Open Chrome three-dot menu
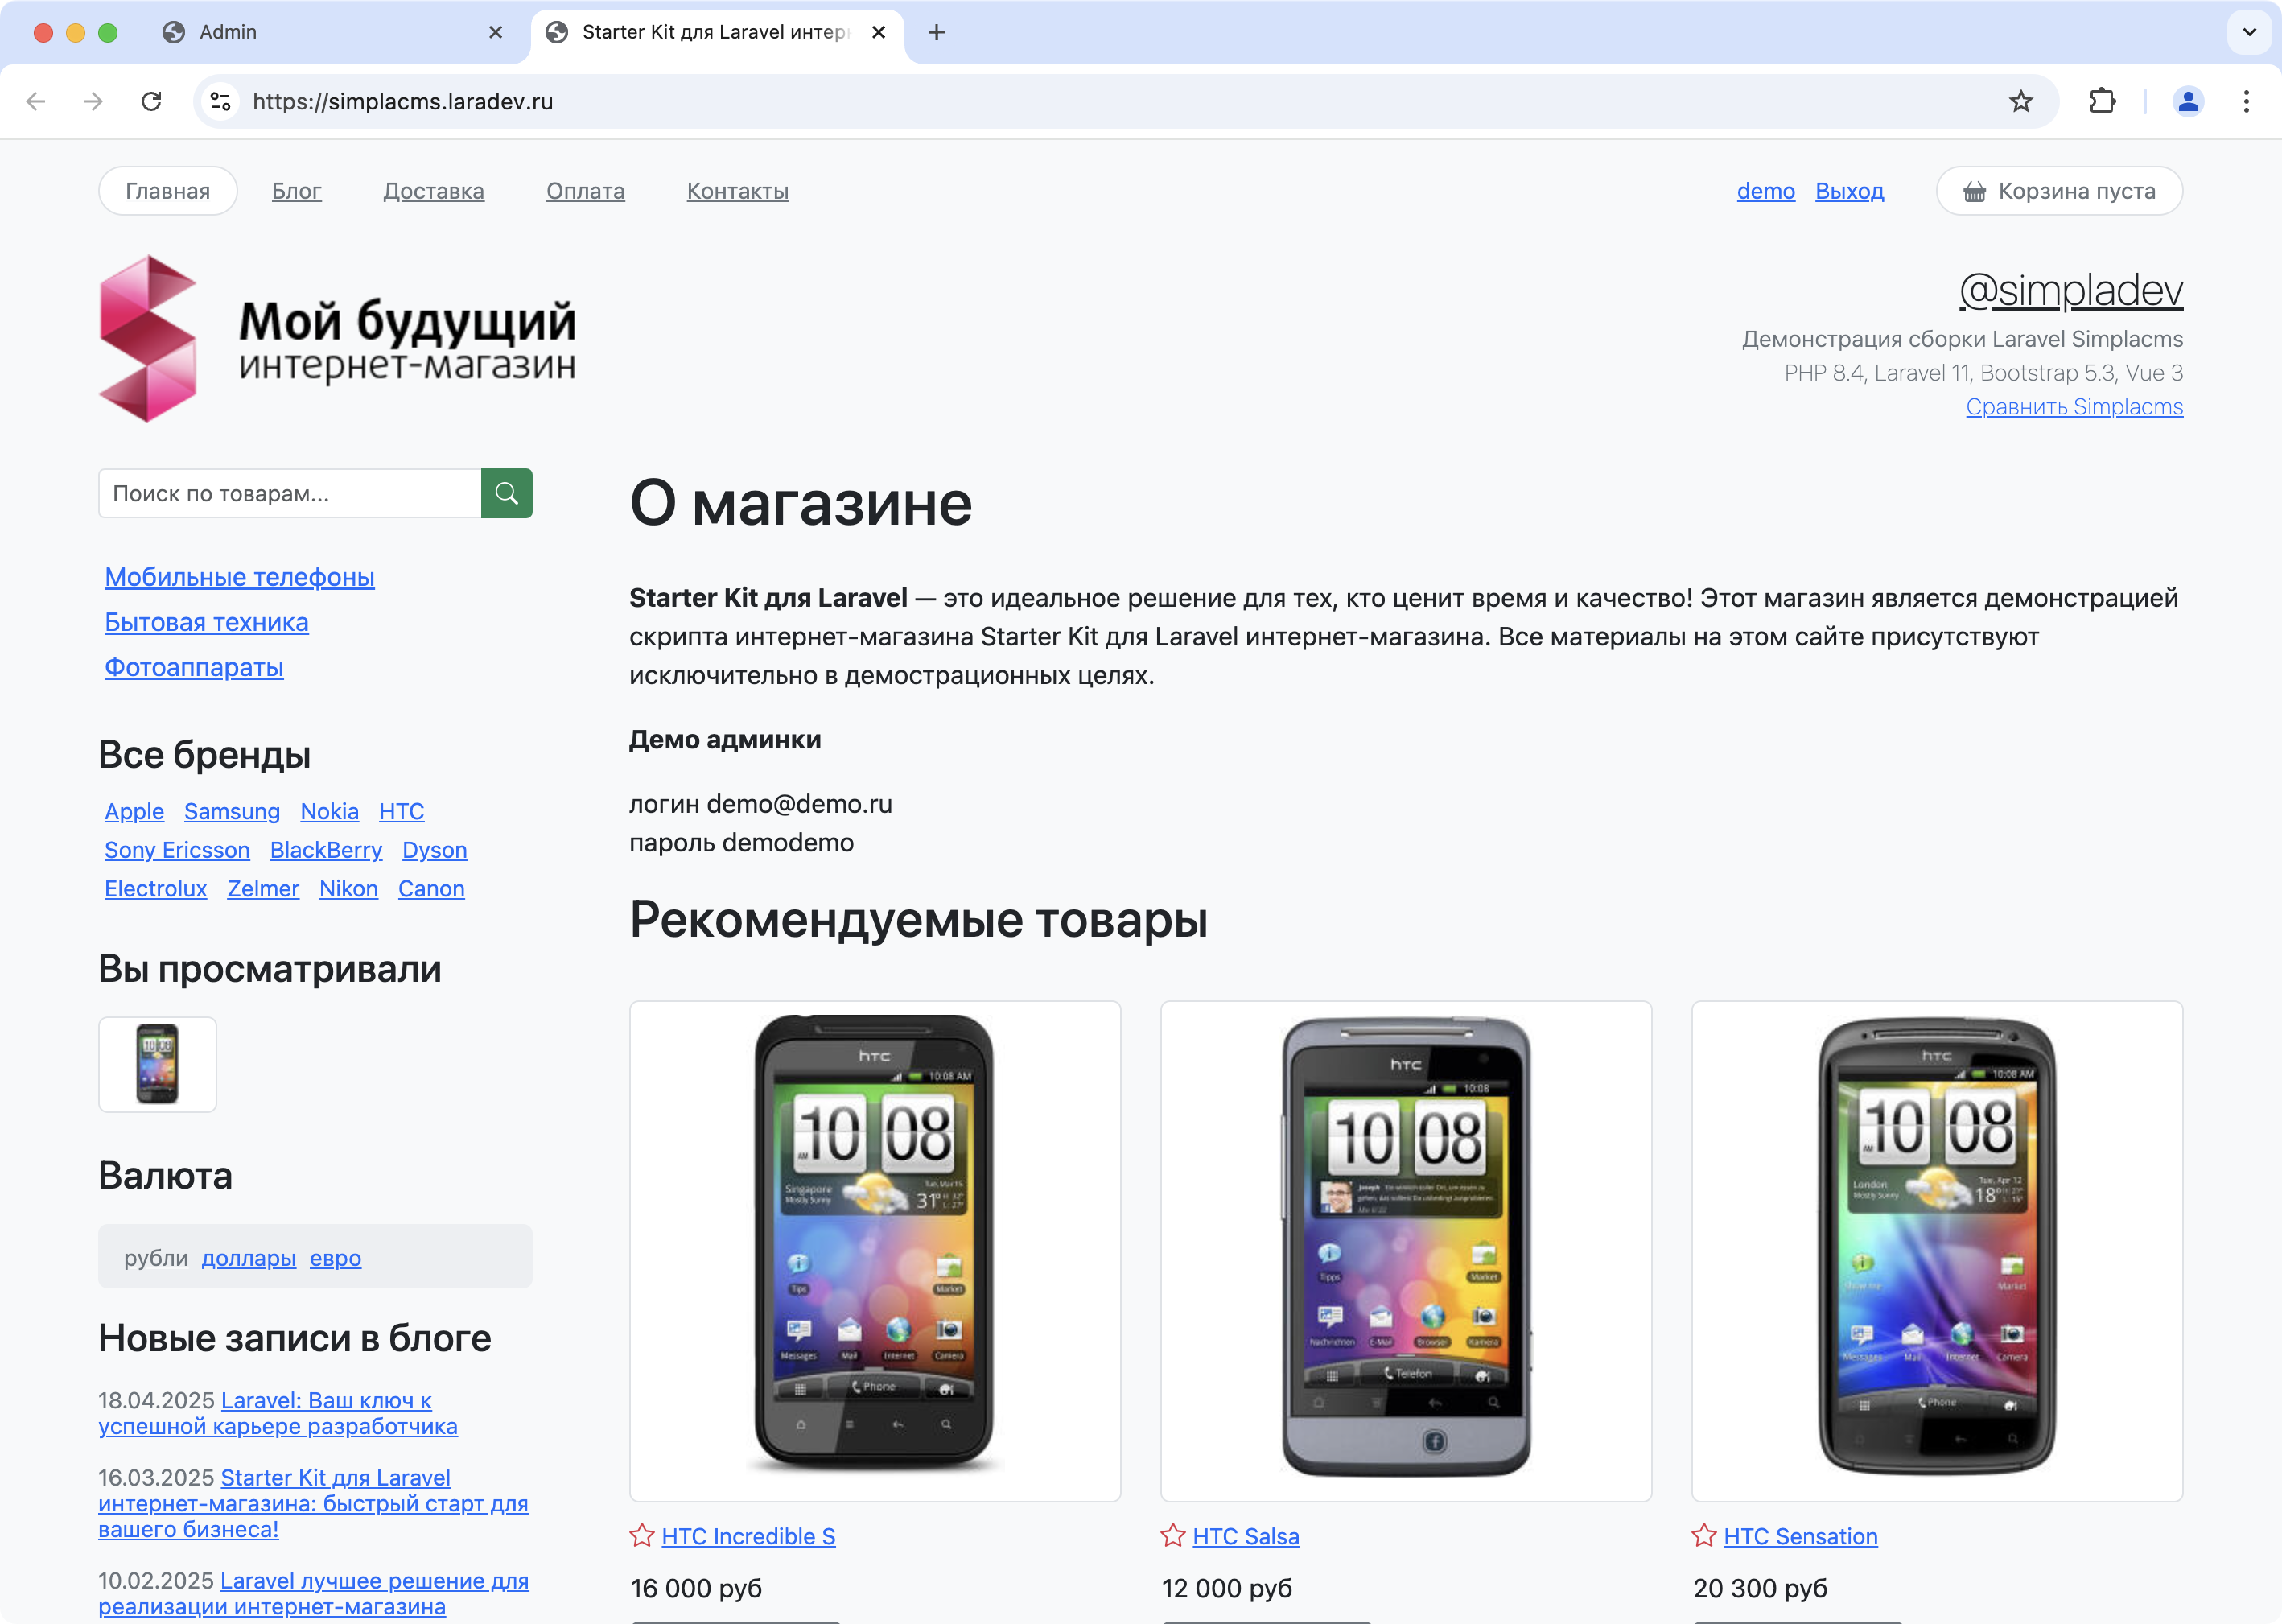This screenshot has height=1624, width=2282. tap(2246, 101)
